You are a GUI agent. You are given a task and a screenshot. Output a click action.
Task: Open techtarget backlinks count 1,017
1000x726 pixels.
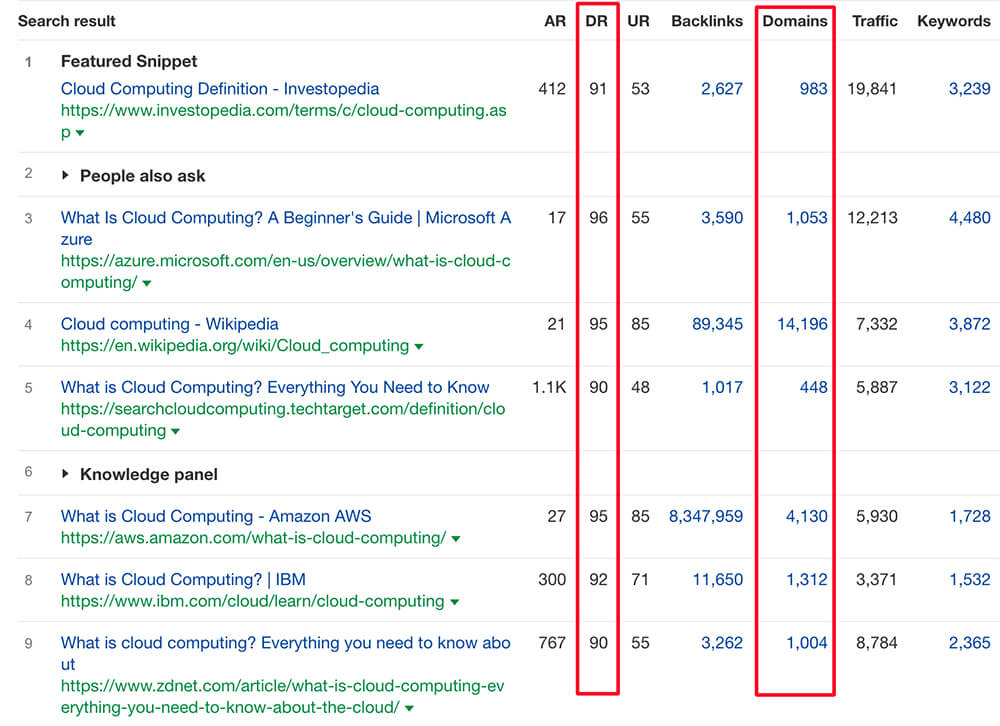[722, 387]
